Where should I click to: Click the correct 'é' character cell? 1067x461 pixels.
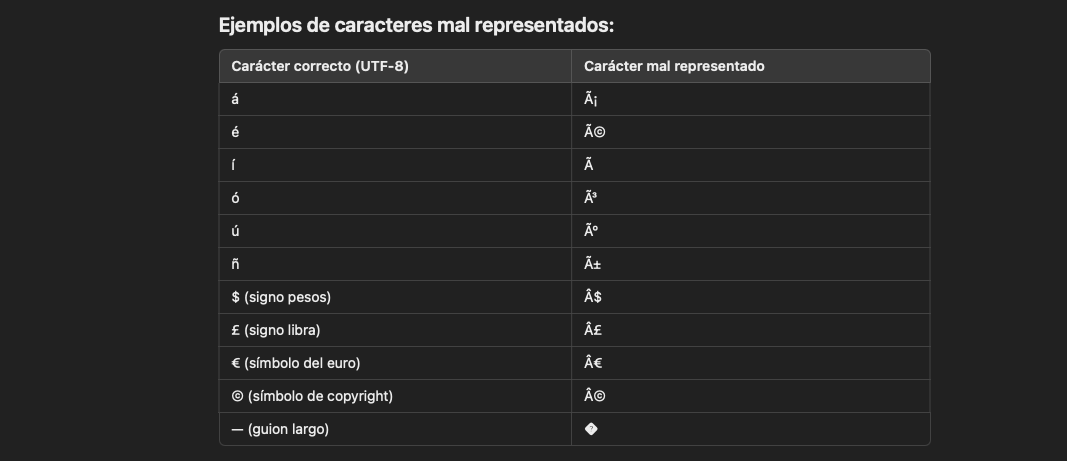coord(395,132)
